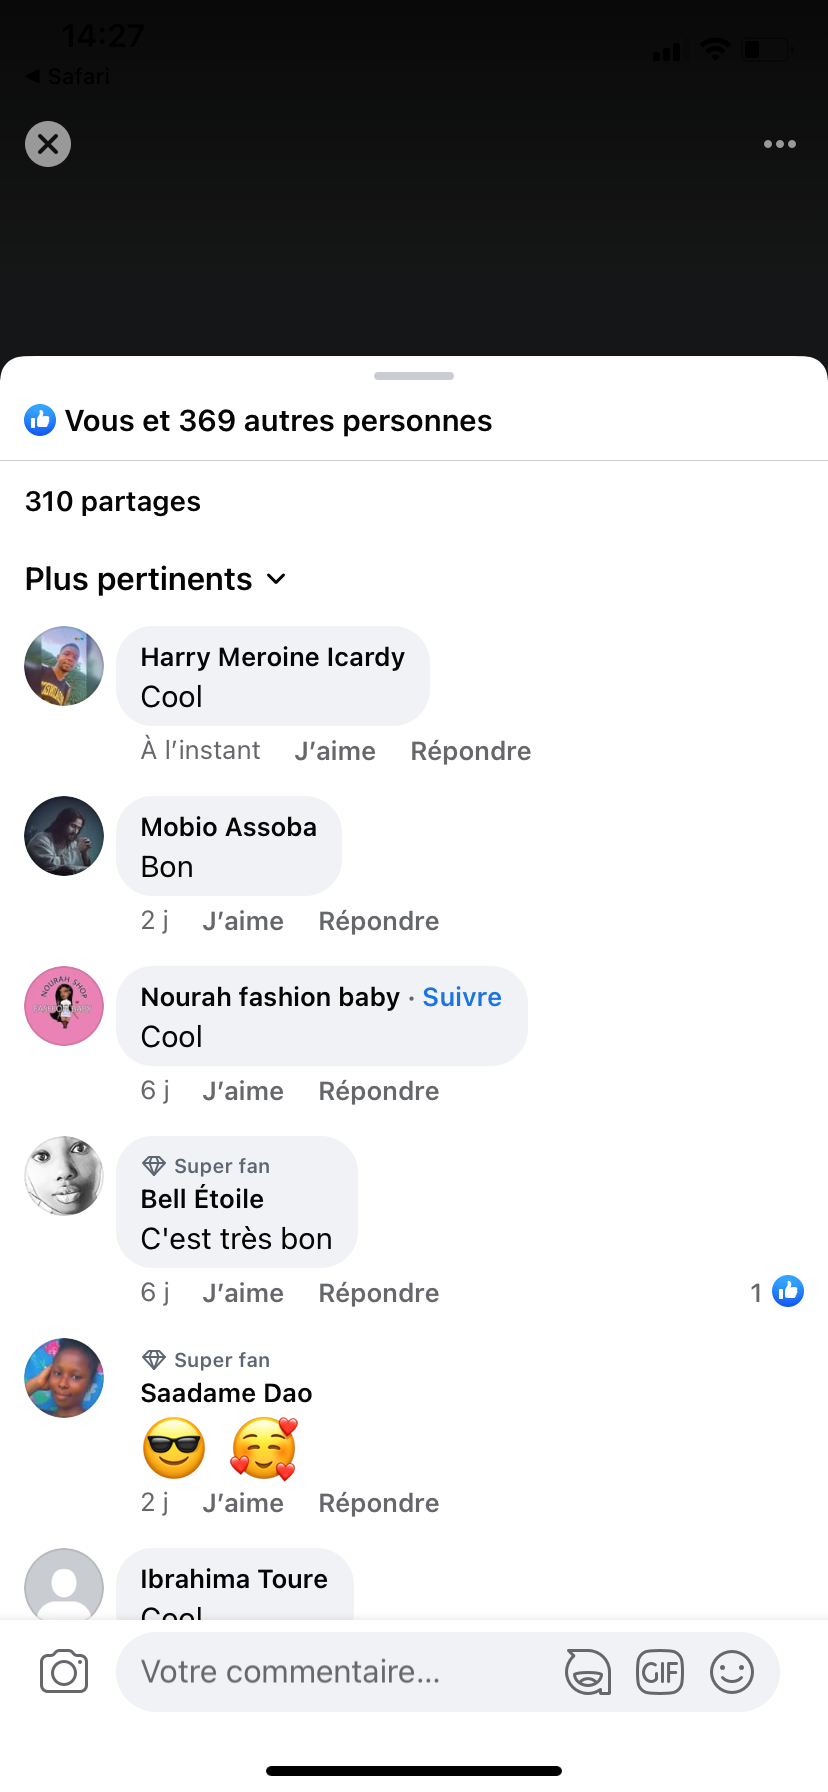The image size is (828, 1792).
Task: Like Harry Meroine Icardy's comment
Action: pos(335,751)
